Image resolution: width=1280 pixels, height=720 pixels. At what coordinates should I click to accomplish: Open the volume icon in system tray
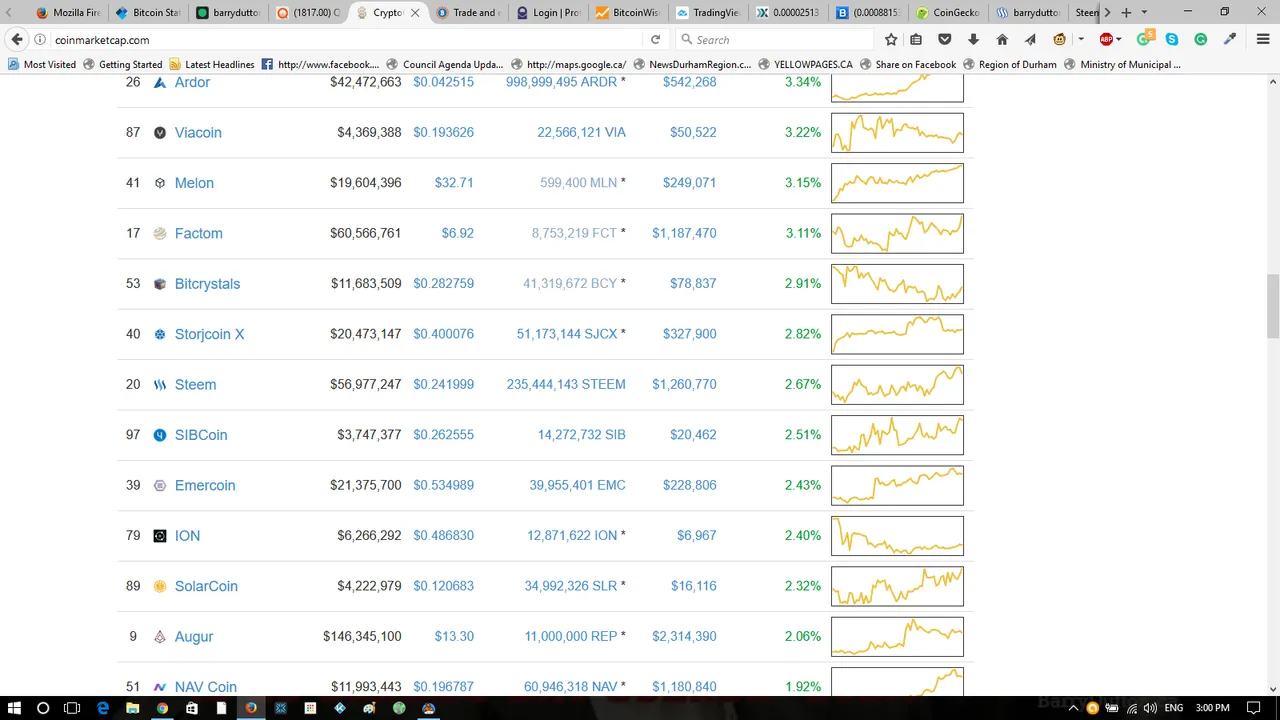point(1149,708)
